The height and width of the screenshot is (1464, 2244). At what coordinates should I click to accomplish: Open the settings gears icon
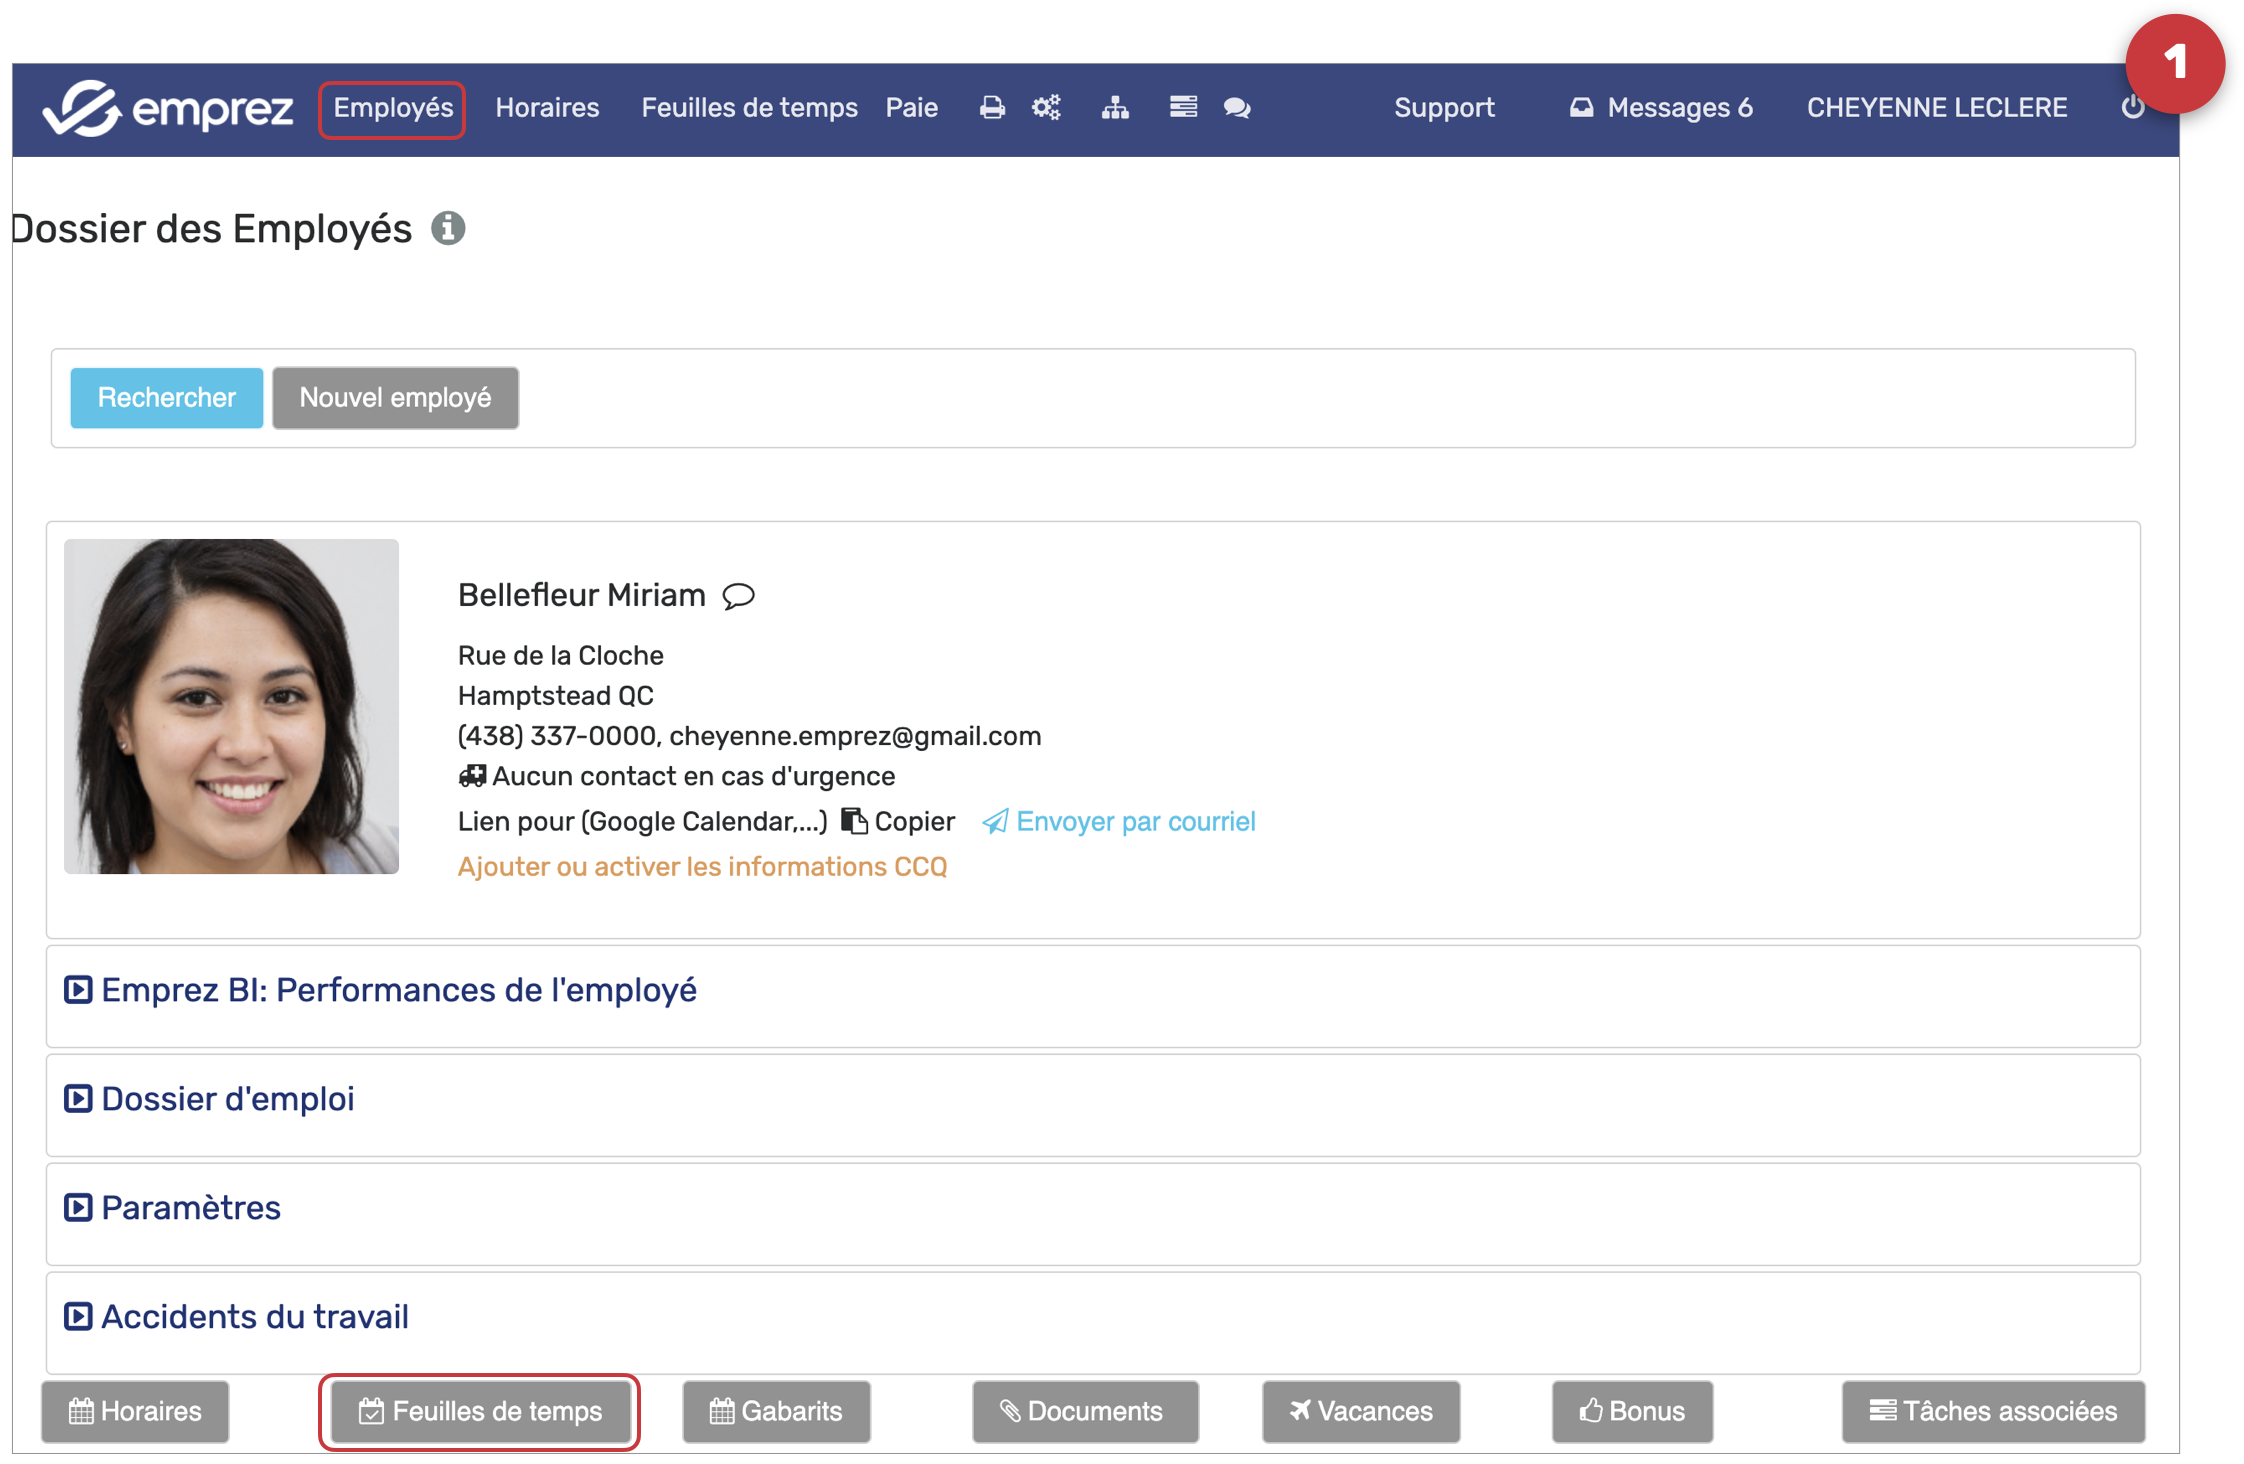(1046, 108)
